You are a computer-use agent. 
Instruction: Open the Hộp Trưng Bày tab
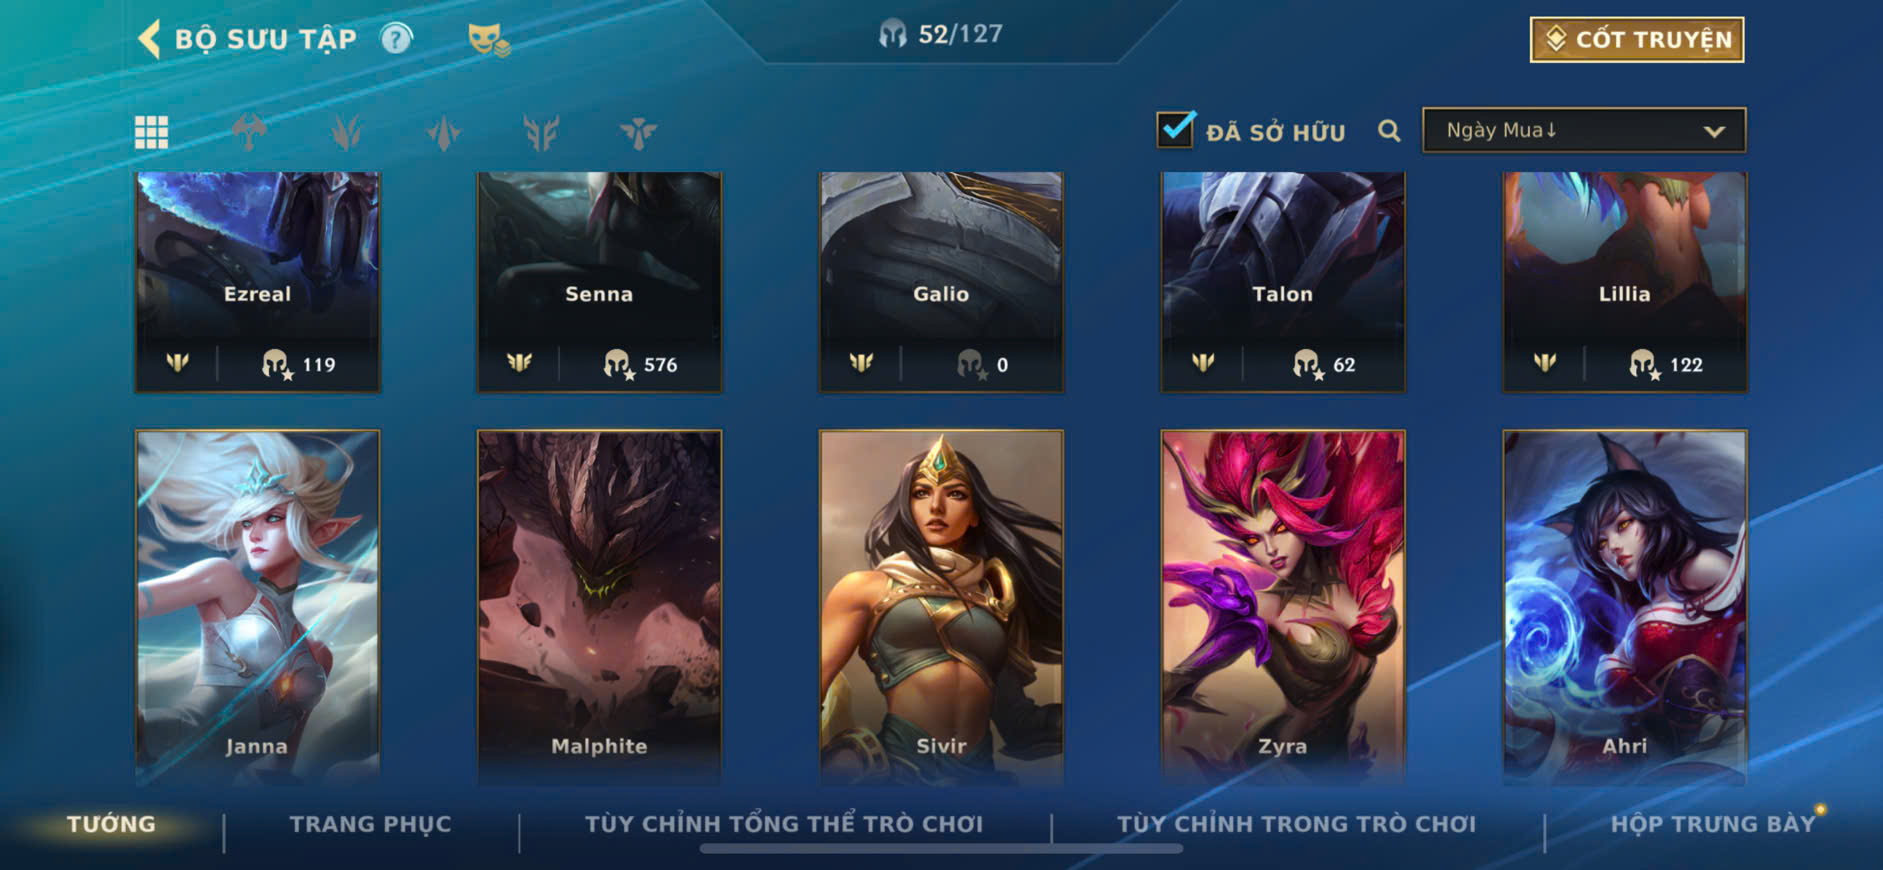pyautogui.click(x=1712, y=824)
